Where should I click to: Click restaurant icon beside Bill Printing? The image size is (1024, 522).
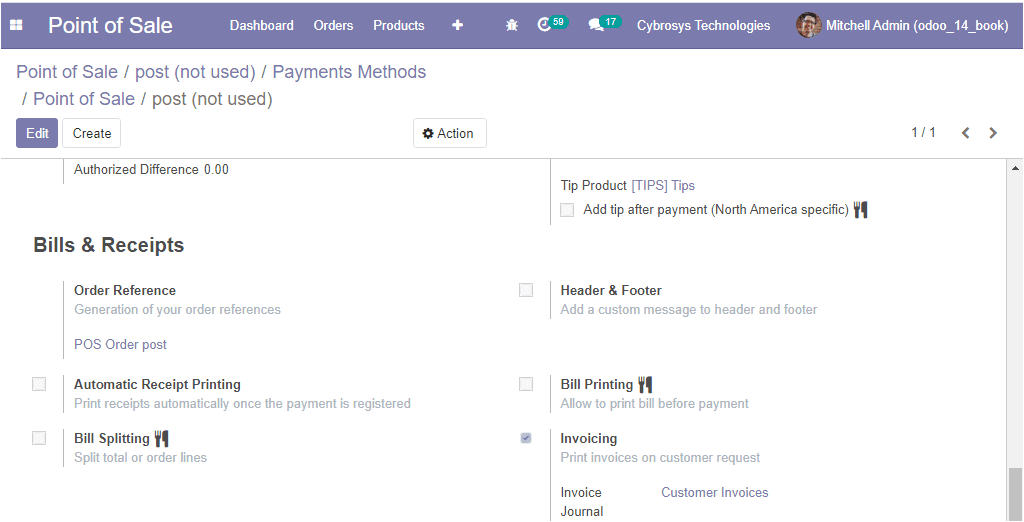645,384
